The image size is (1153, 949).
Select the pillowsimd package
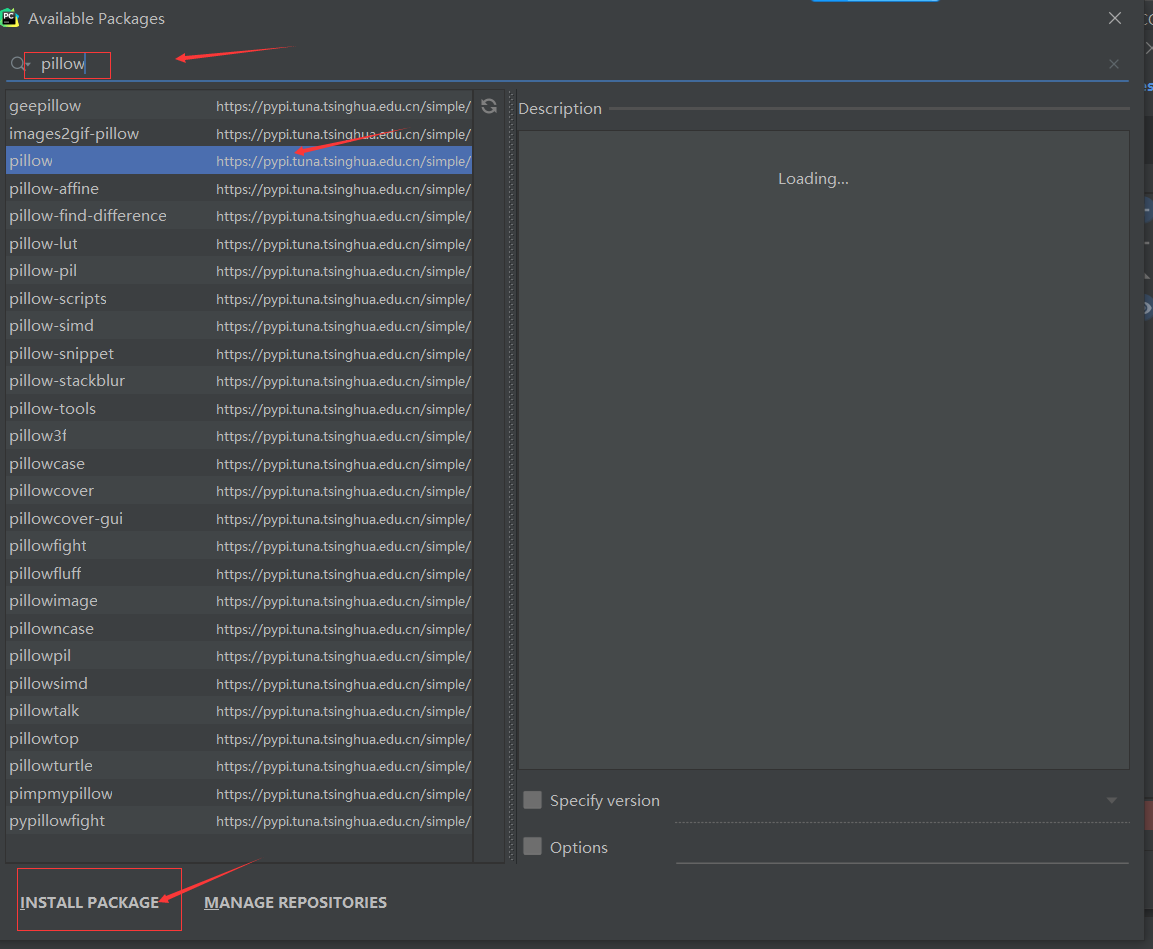(239, 684)
